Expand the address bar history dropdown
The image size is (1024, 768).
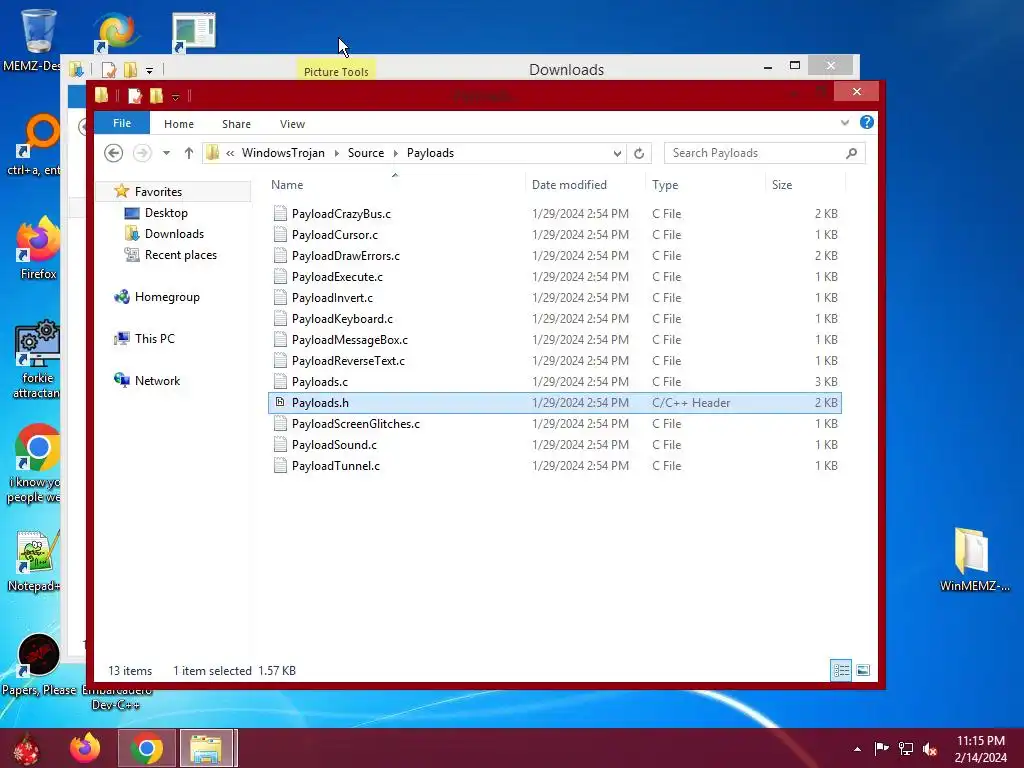(617, 153)
